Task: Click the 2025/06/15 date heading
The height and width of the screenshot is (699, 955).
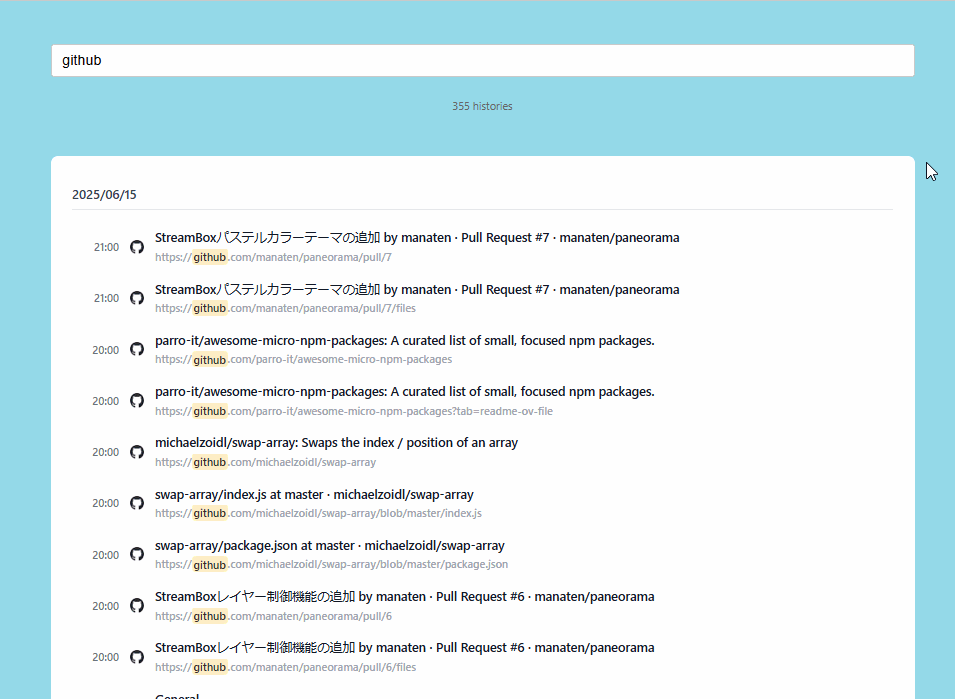Action: (104, 194)
